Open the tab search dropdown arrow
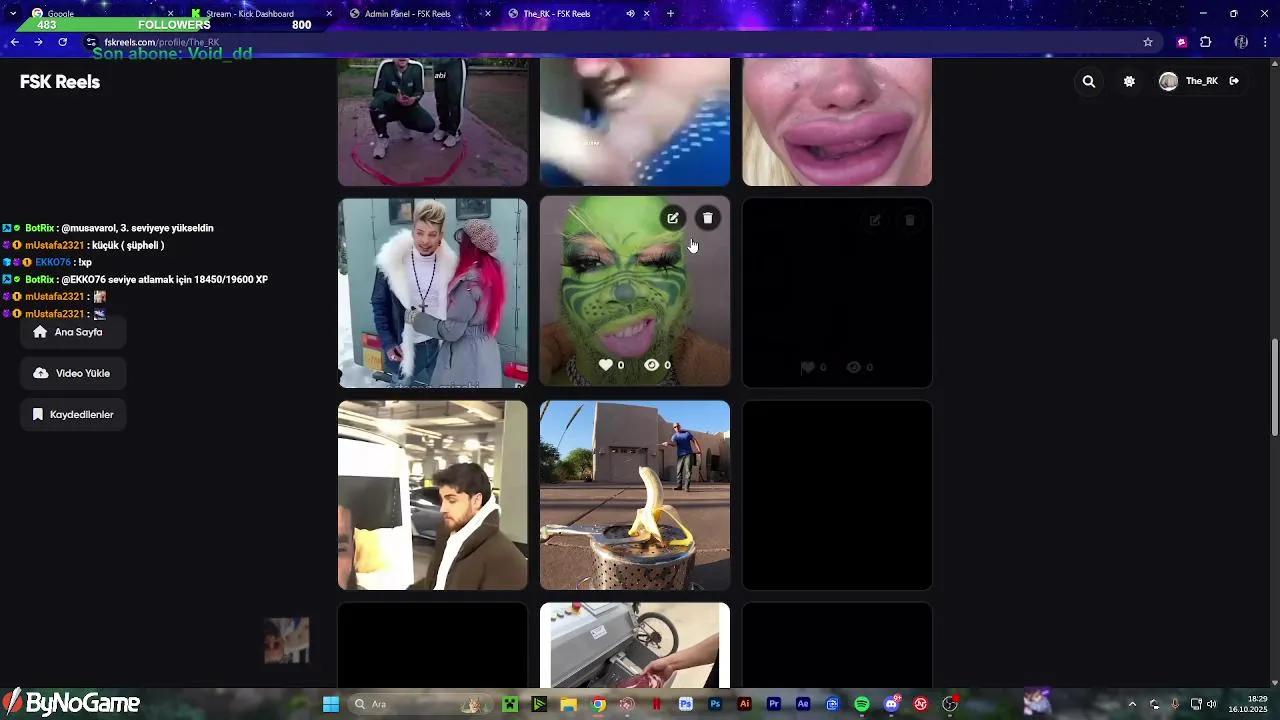 click(x=12, y=14)
